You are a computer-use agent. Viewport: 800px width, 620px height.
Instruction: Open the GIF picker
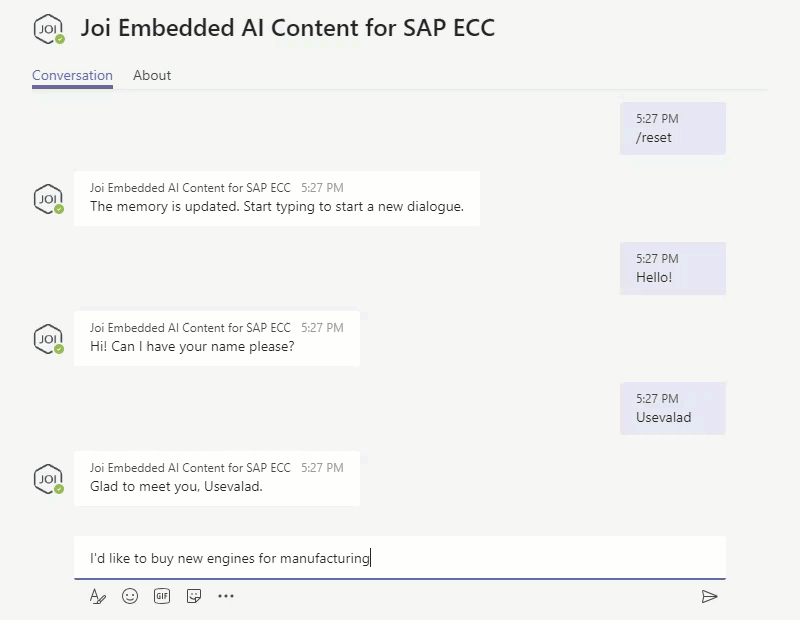coord(162,596)
